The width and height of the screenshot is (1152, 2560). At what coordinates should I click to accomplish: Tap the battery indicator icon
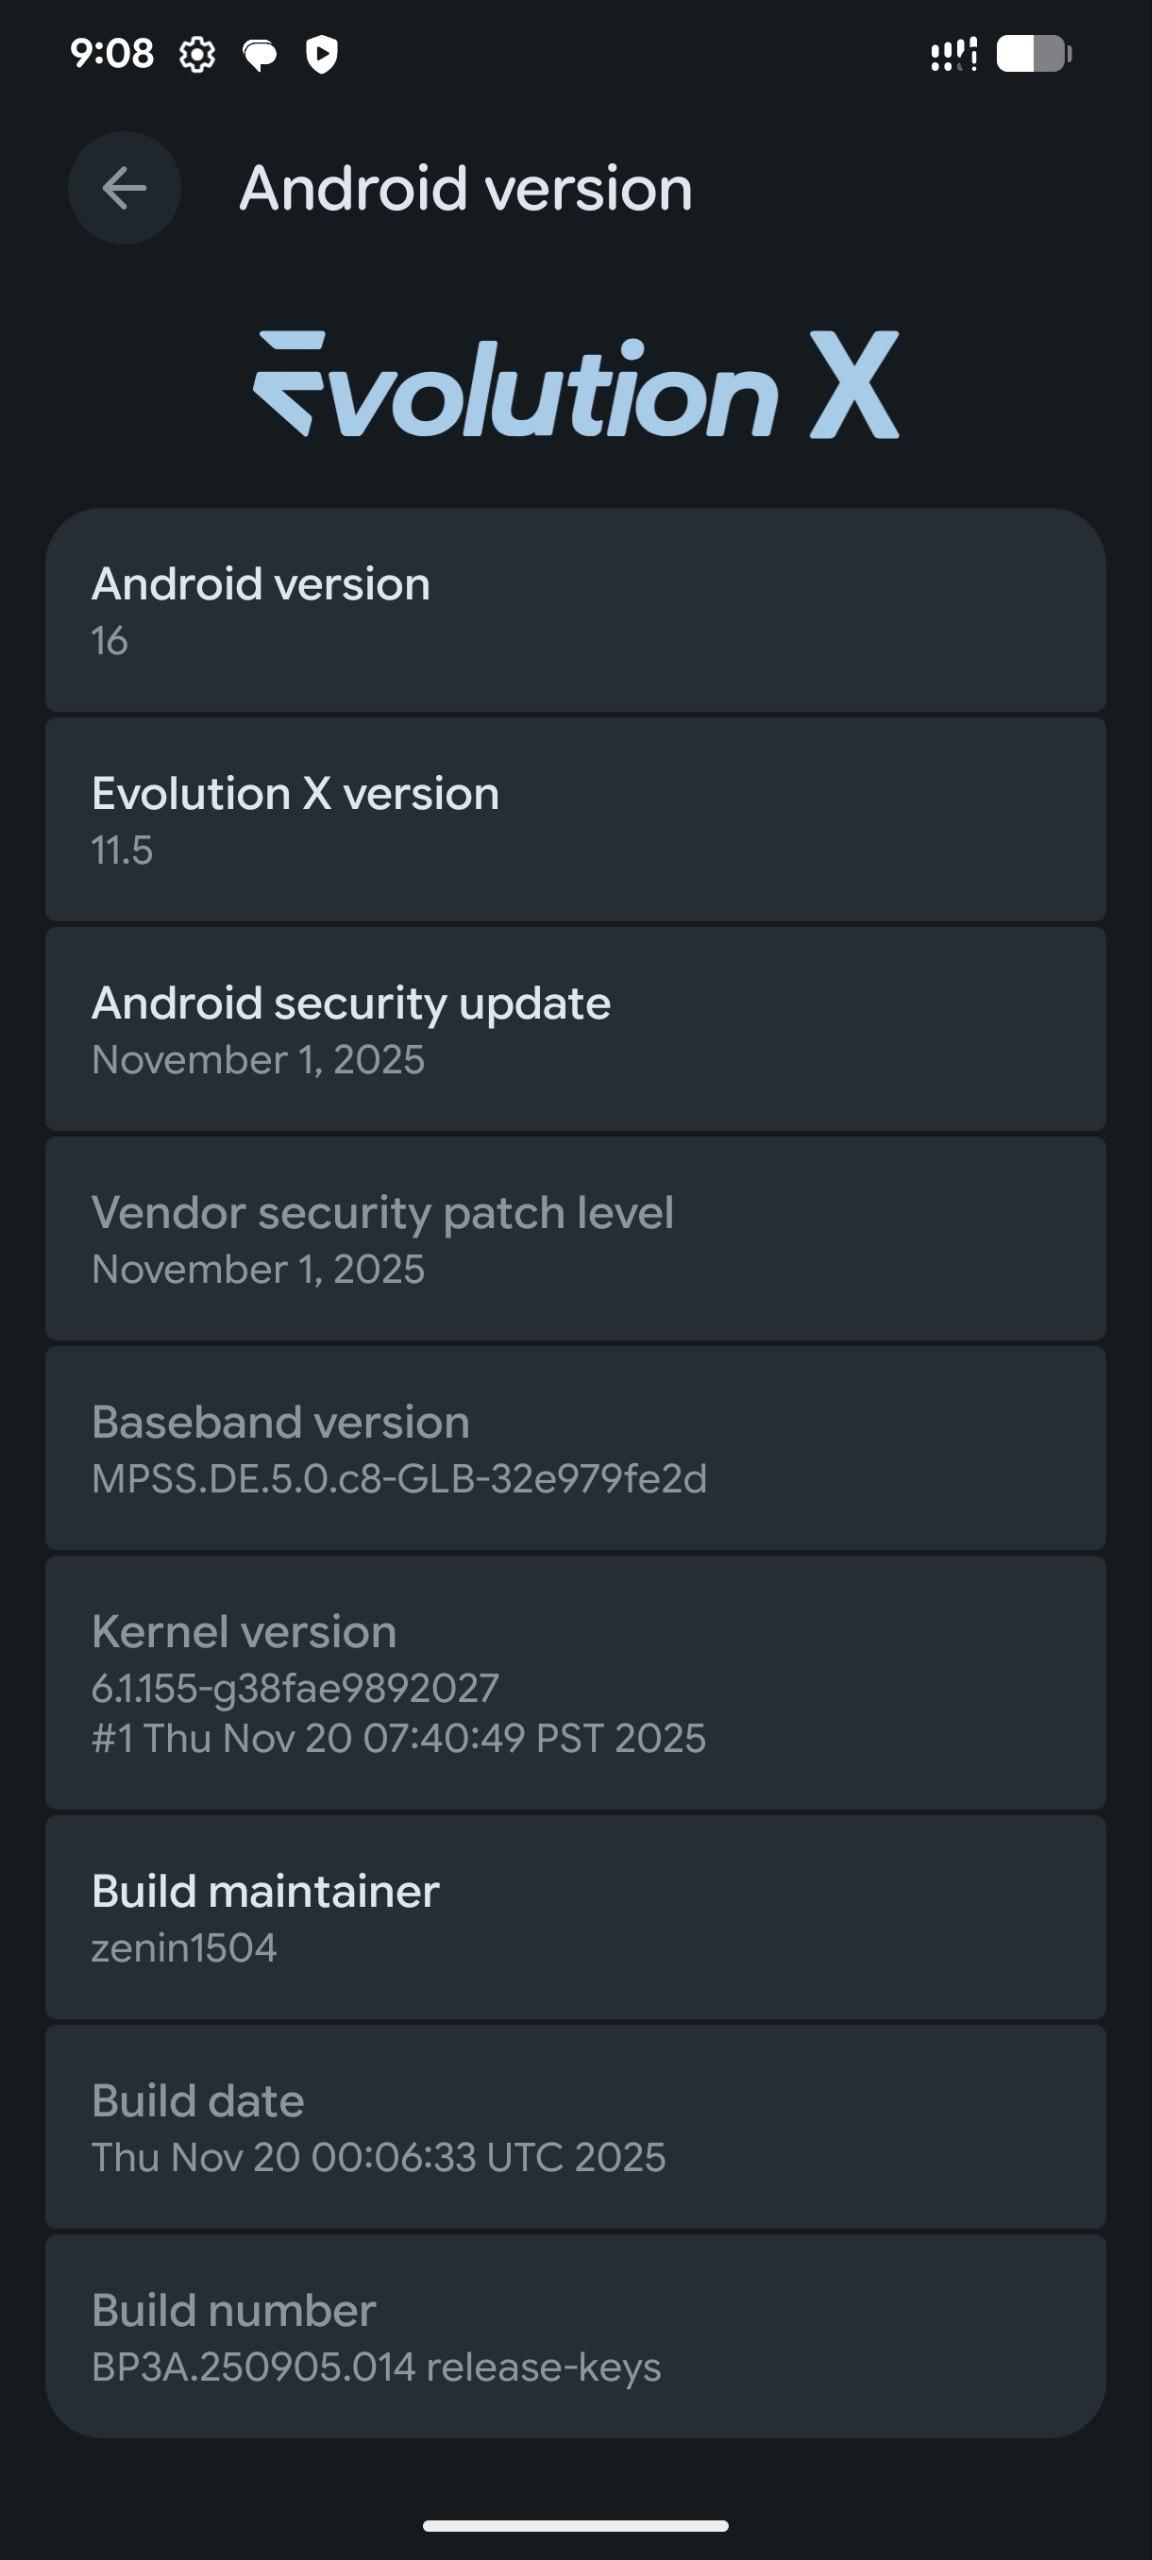[x=1033, y=54]
